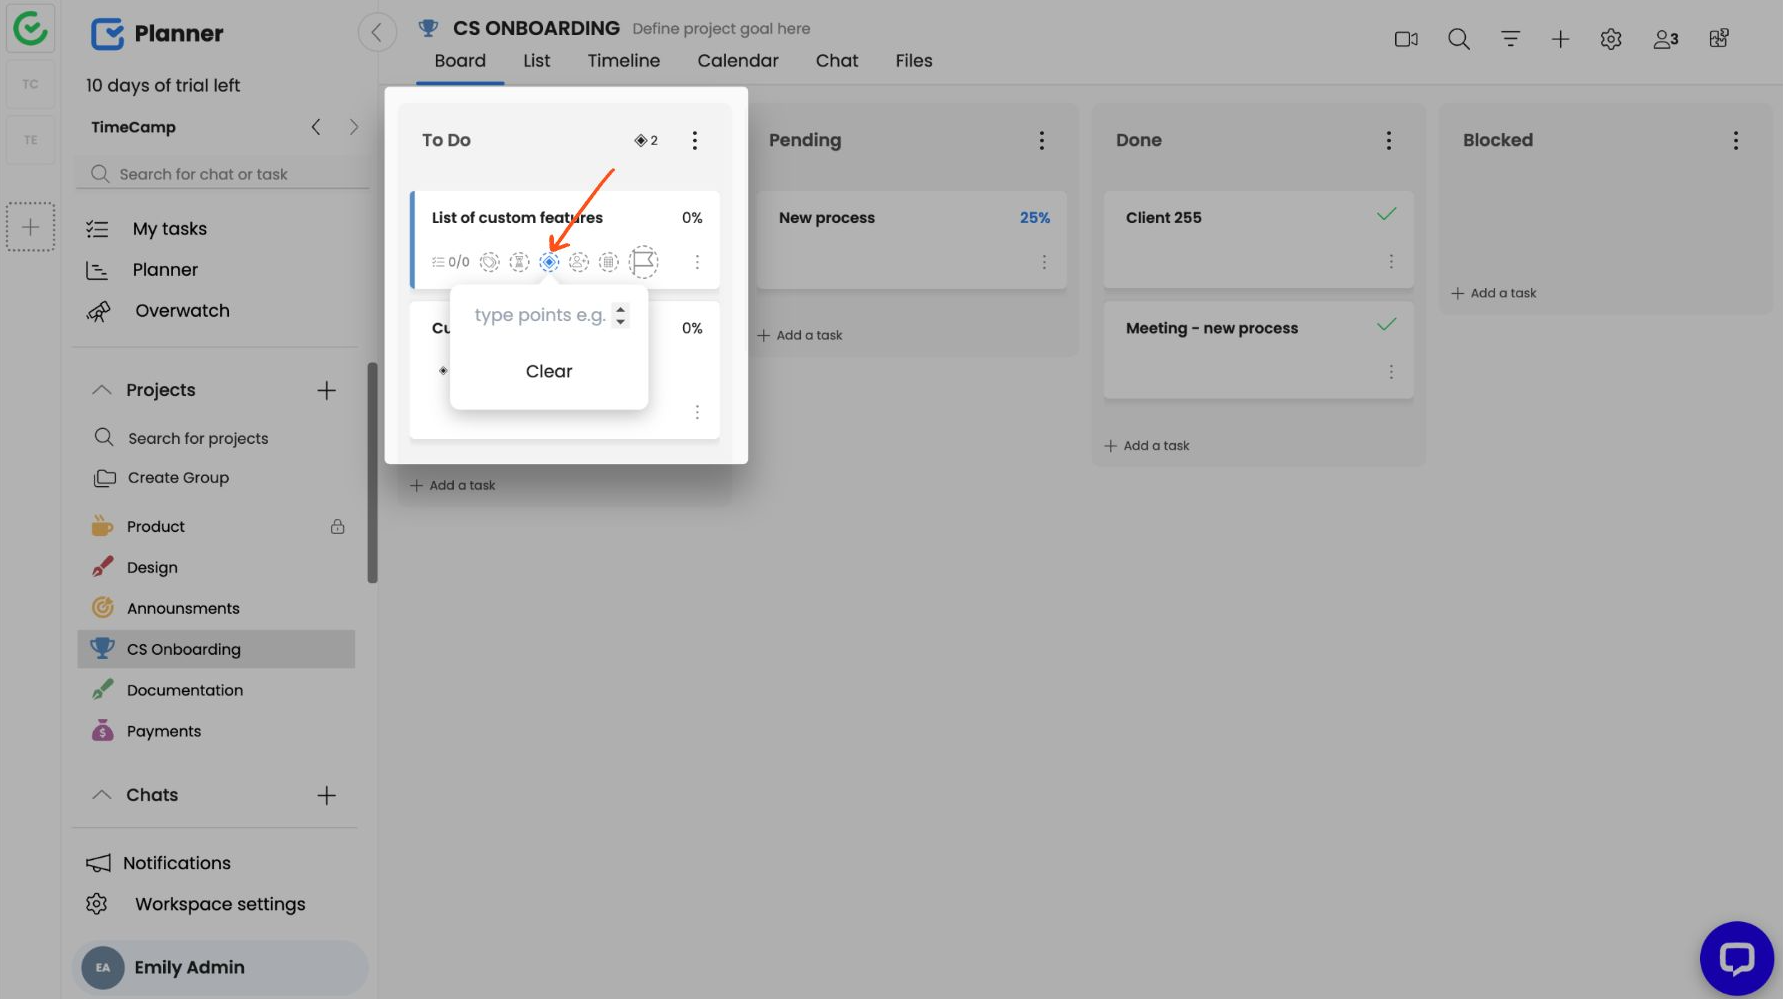The height and width of the screenshot is (999, 1783).
Task: Click Add a task under Blocked
Action: pyautogui.click(x=1494, y=293)
